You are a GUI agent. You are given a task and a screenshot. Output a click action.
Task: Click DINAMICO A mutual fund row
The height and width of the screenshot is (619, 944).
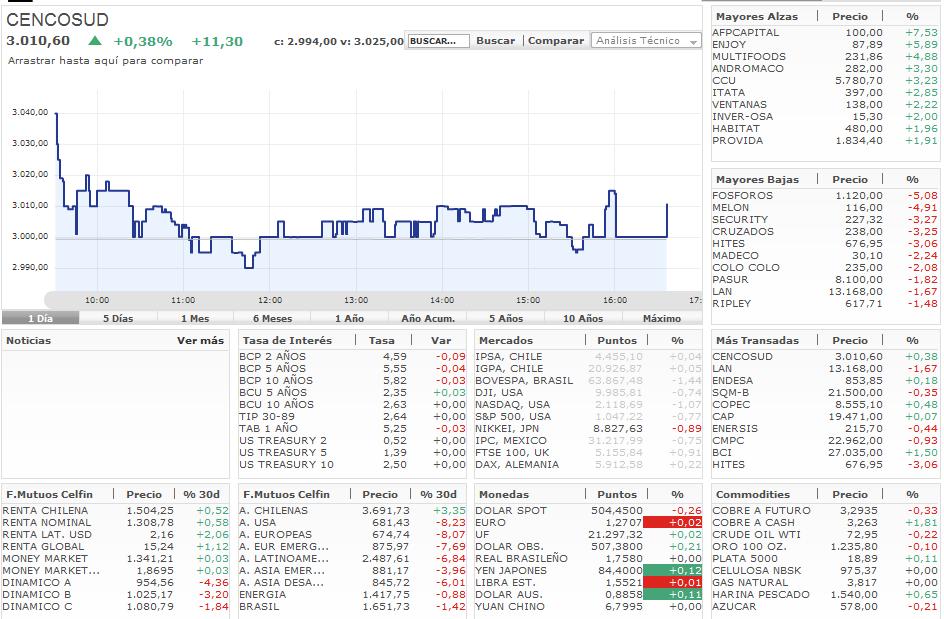tap(116, 582)
